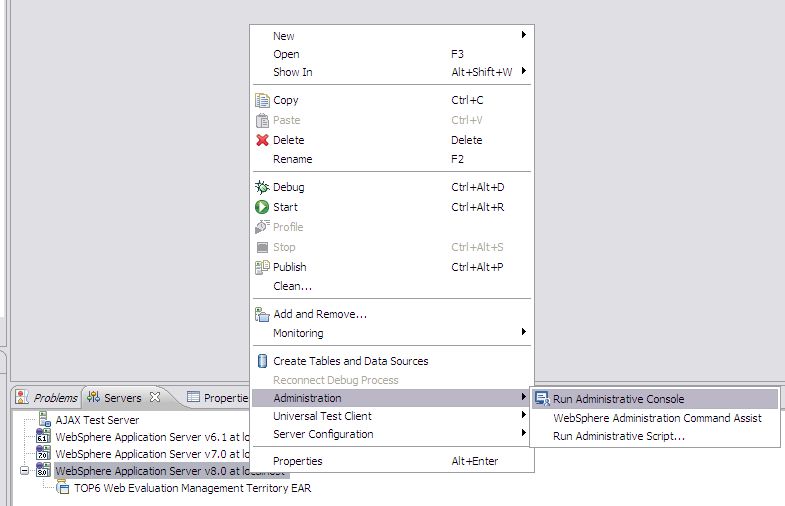
Task: Collapse the WebSphere v8.0 server node
Action: click(25, 470)
